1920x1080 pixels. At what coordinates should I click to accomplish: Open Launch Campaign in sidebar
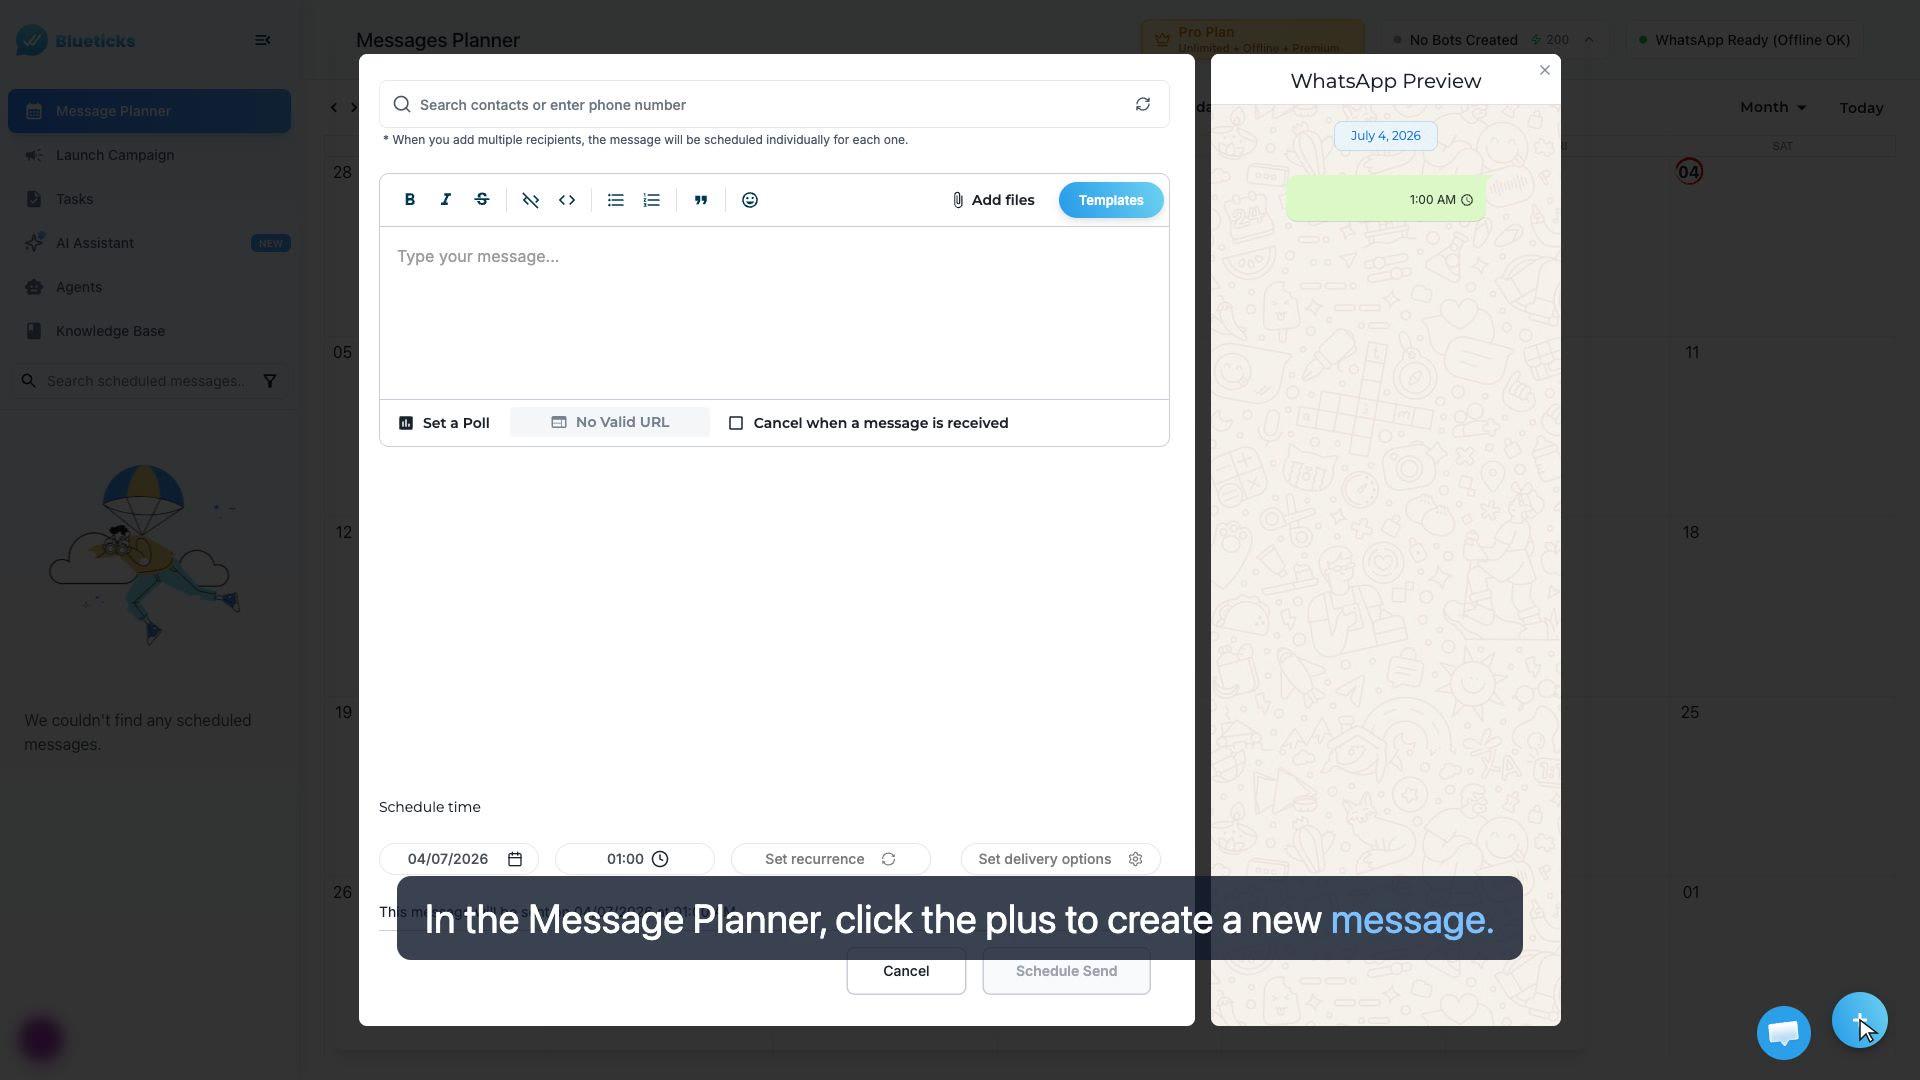(149, 155)
